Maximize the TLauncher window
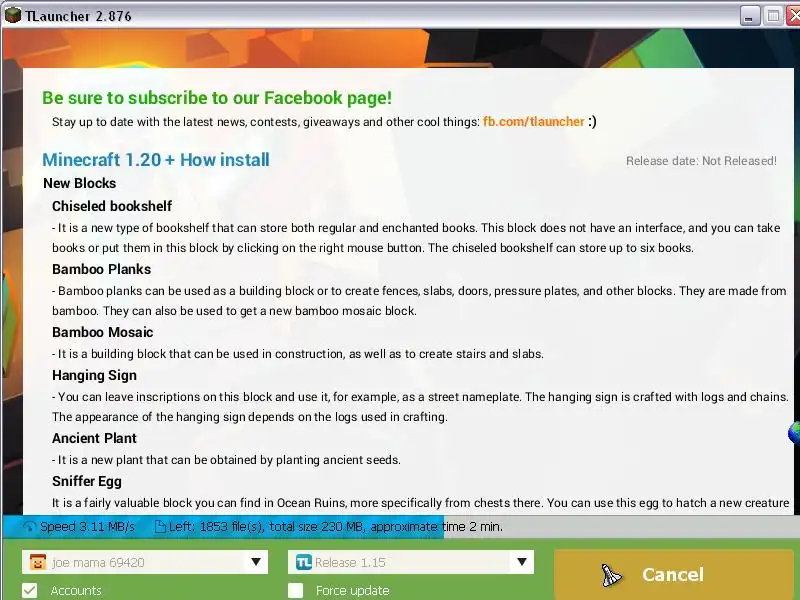The image size is (800, 600). tap(773, 16)
